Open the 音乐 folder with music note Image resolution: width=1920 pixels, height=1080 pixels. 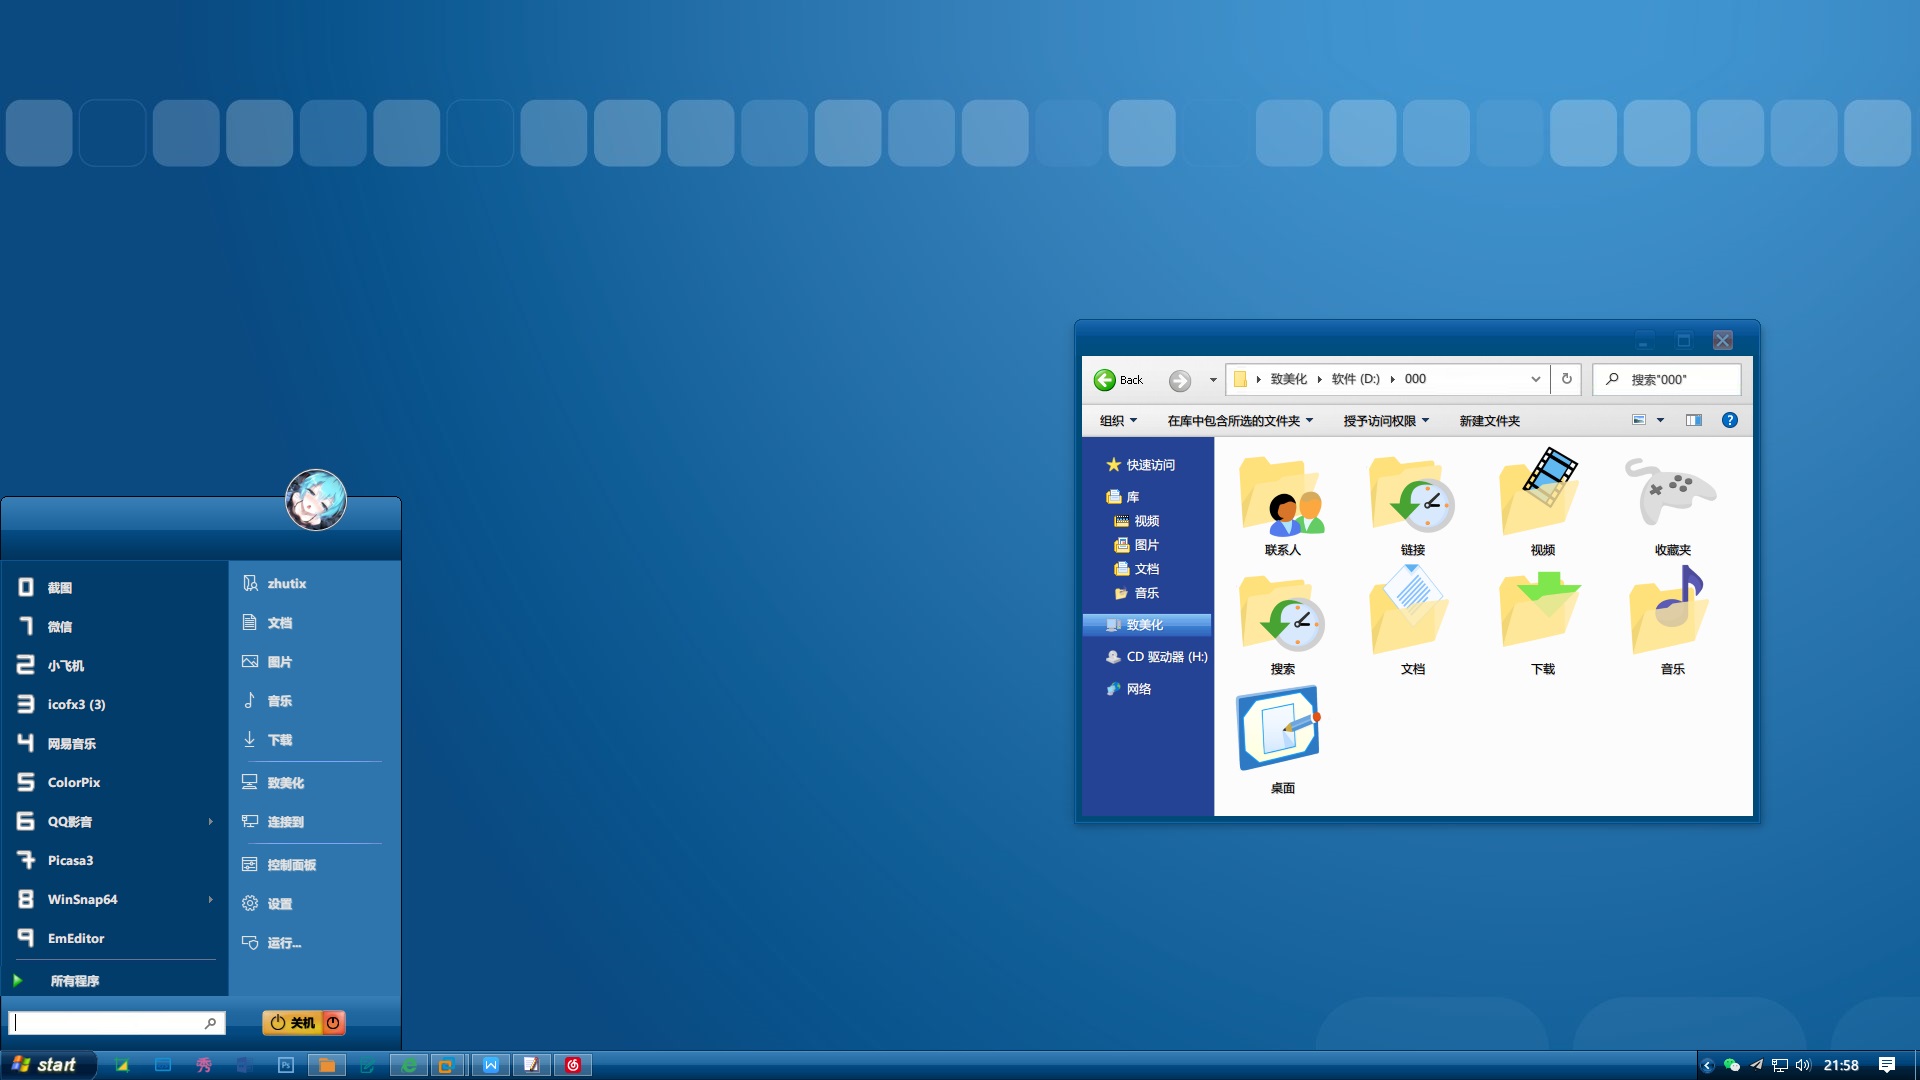pyautogui.click(x=1671, y=611)
